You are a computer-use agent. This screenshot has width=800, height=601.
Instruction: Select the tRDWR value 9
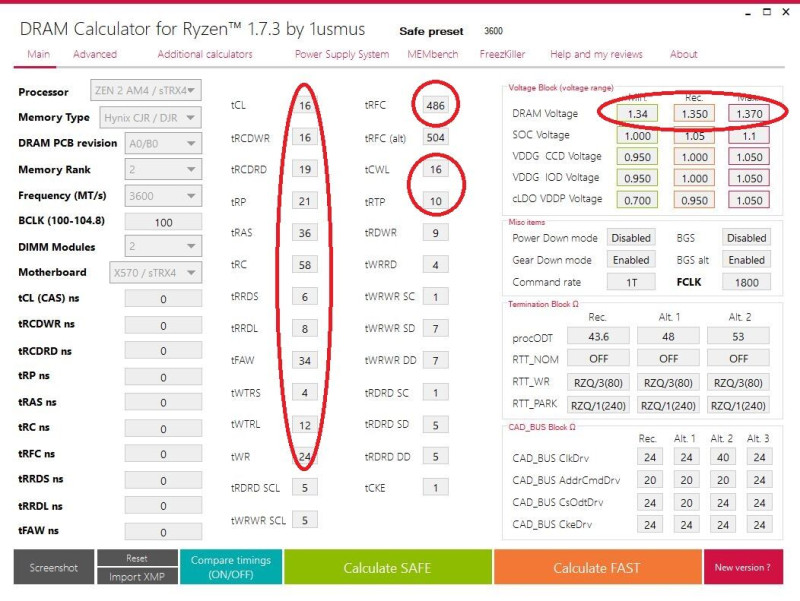tap(436, 233)
